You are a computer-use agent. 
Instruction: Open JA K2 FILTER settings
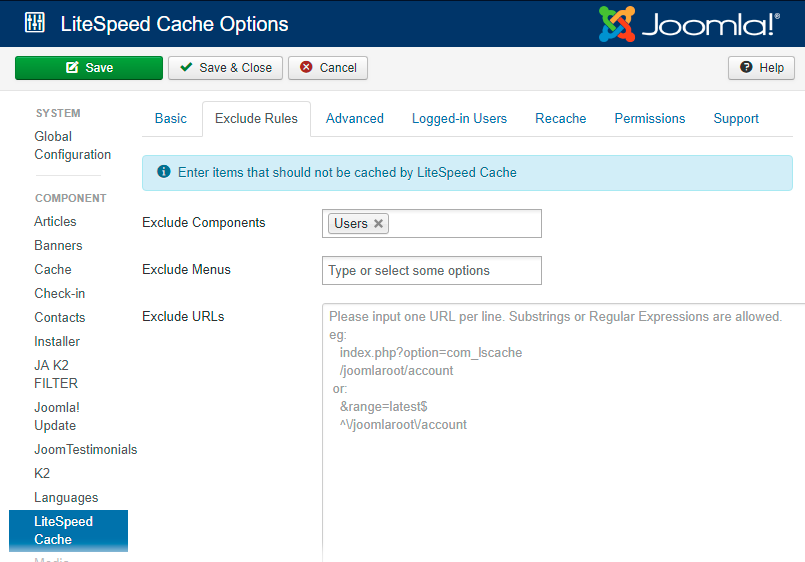(56, 374)
